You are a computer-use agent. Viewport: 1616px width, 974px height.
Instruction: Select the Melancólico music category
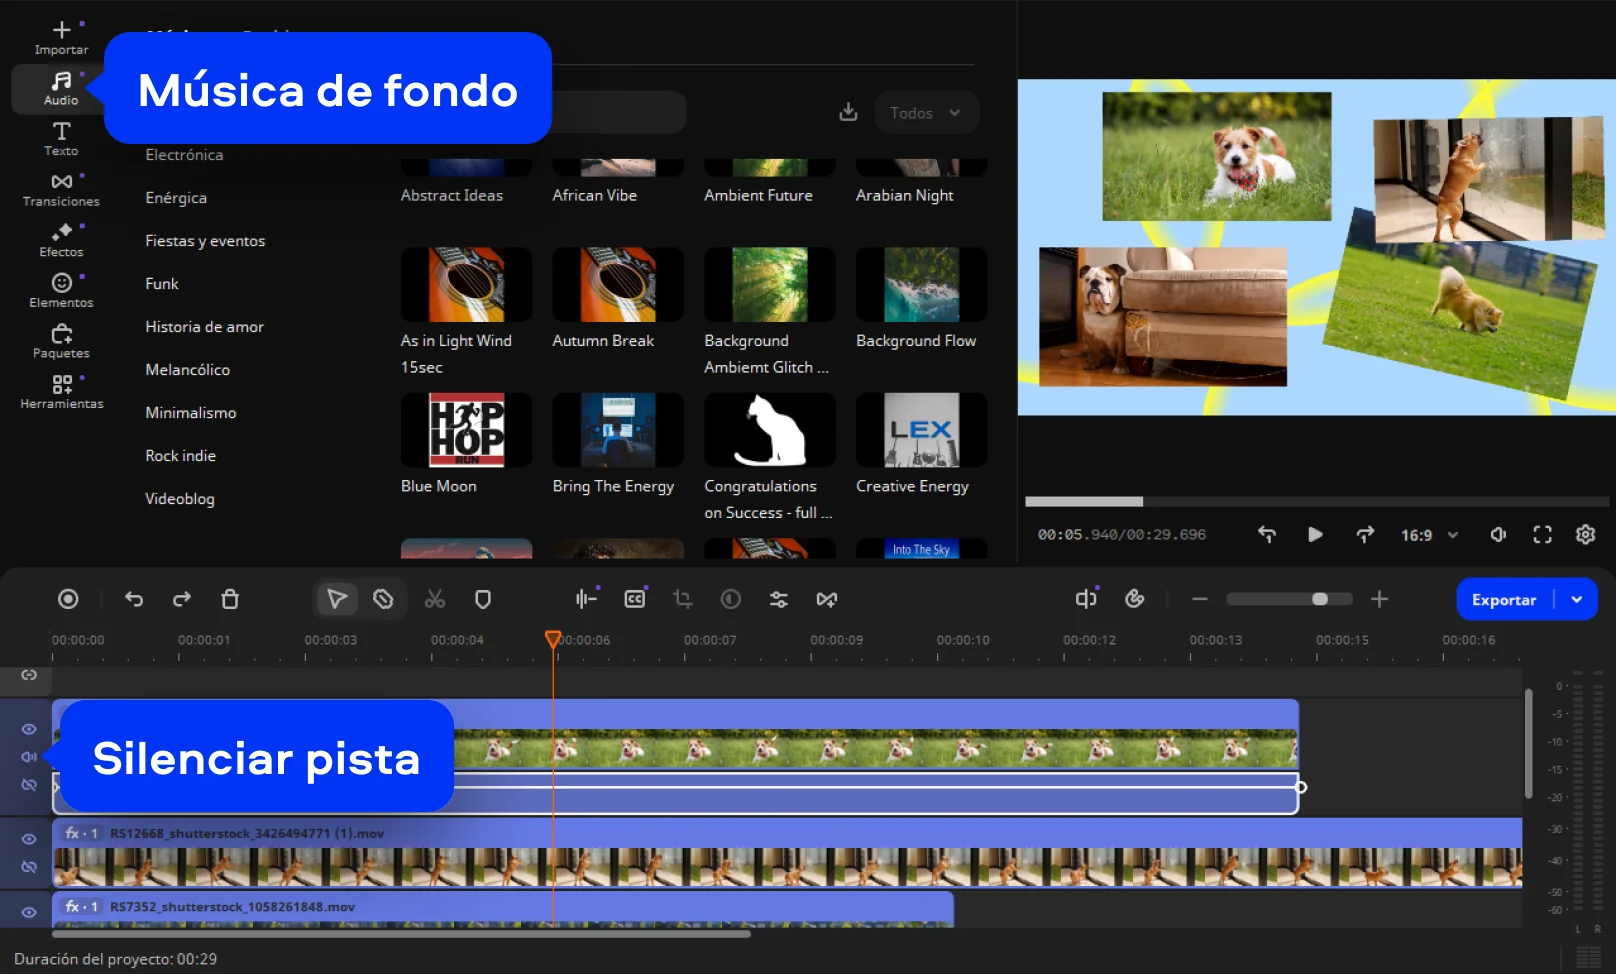coord(187,370)
